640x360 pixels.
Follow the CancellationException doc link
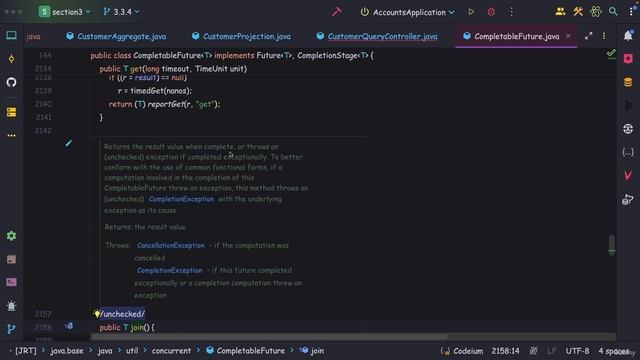tap(171, 245)
